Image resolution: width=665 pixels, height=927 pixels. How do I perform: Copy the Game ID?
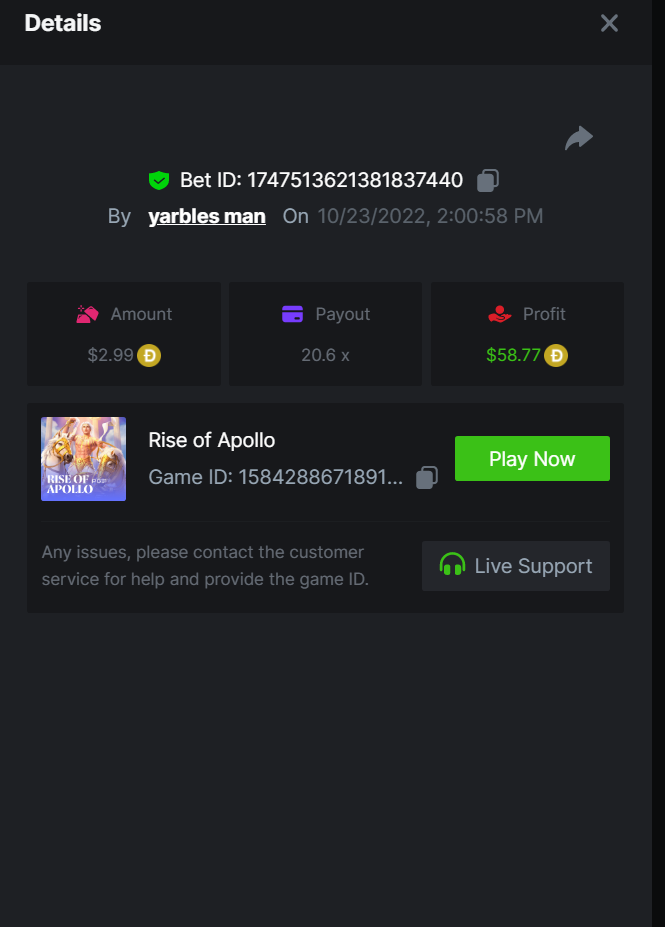pos(427,477)
